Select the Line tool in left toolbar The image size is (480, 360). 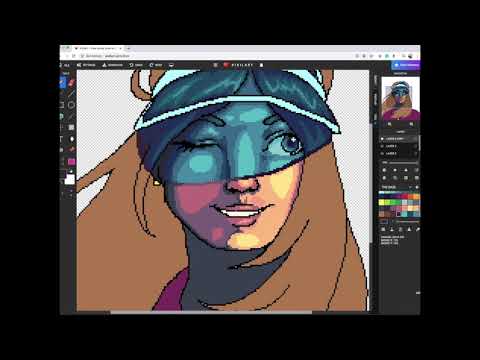pyautogui.click(x=71, y=94)
